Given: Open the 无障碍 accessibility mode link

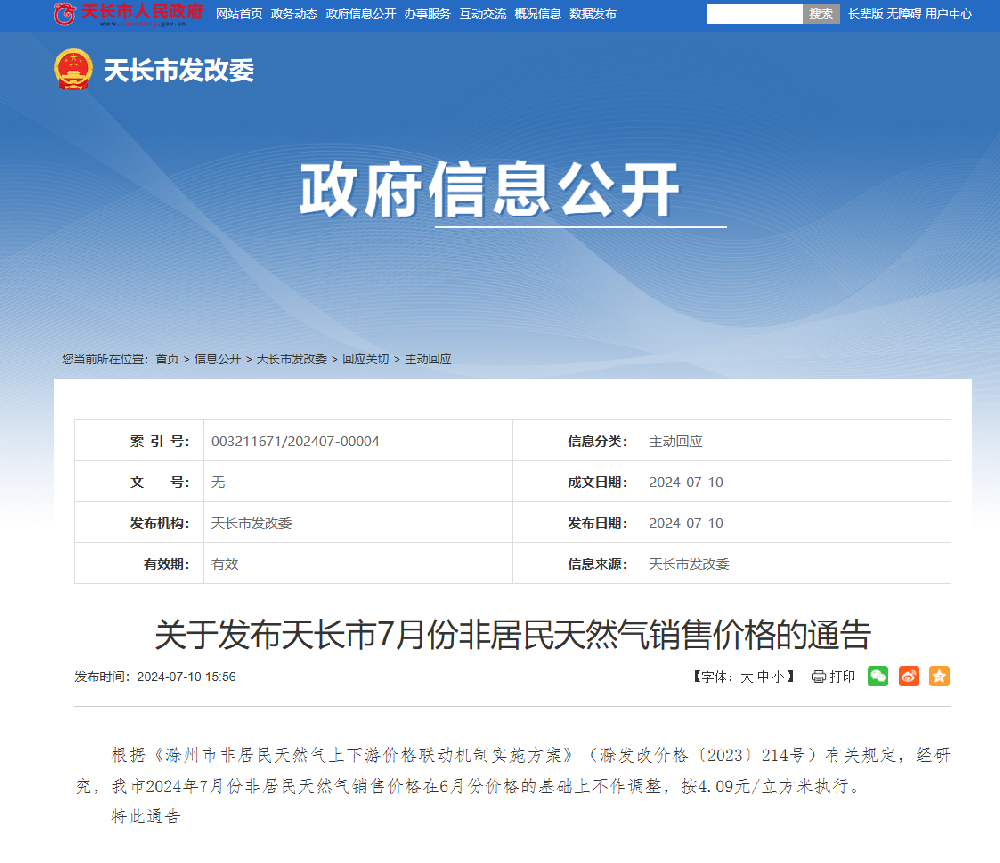Looking at the screenshot, I should (x=904, y=13).
